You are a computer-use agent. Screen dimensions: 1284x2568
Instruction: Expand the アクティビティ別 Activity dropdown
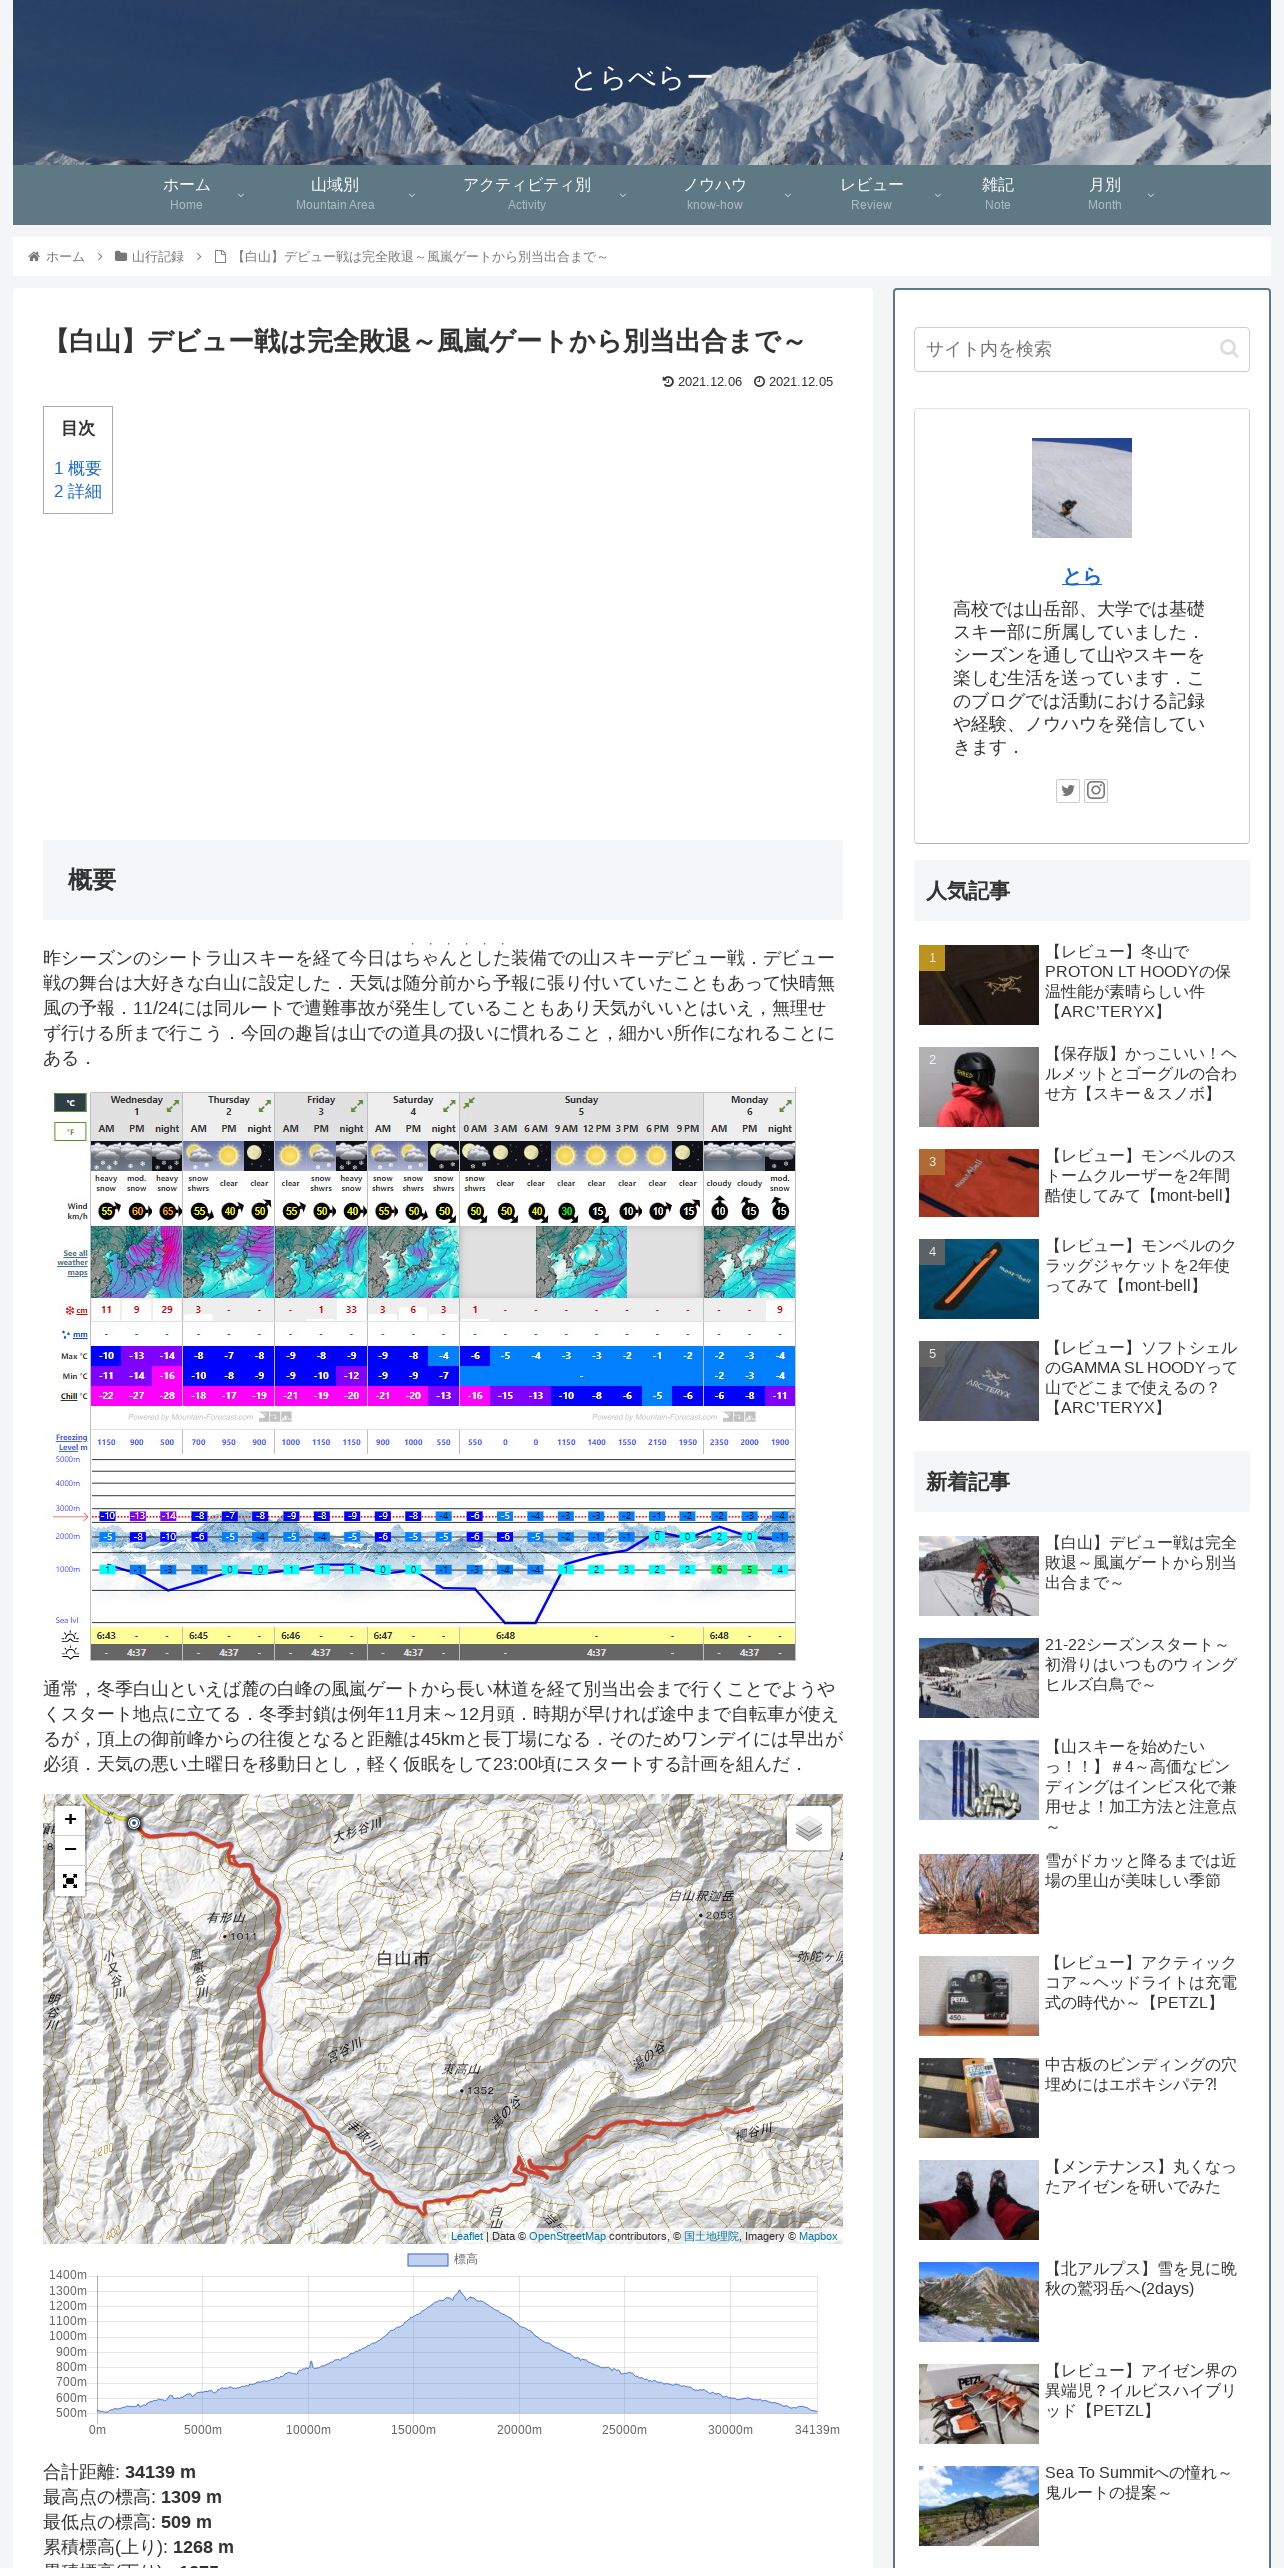tap(623, 195)
